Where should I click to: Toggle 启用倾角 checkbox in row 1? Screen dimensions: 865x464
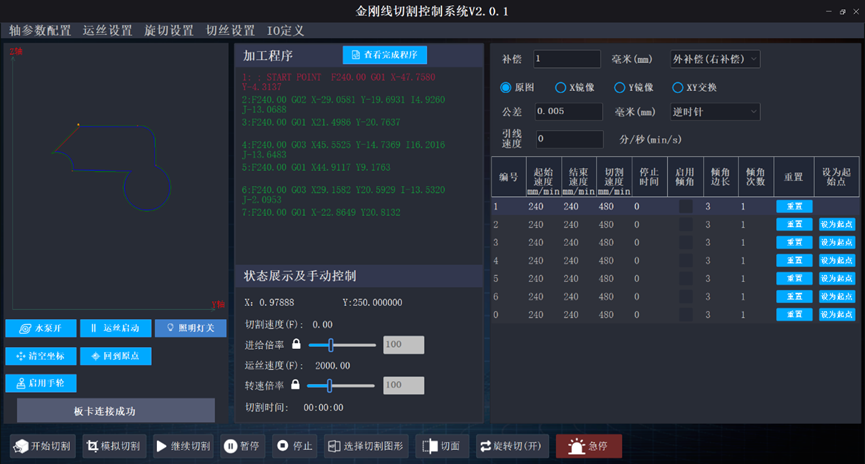click(686, 206)
